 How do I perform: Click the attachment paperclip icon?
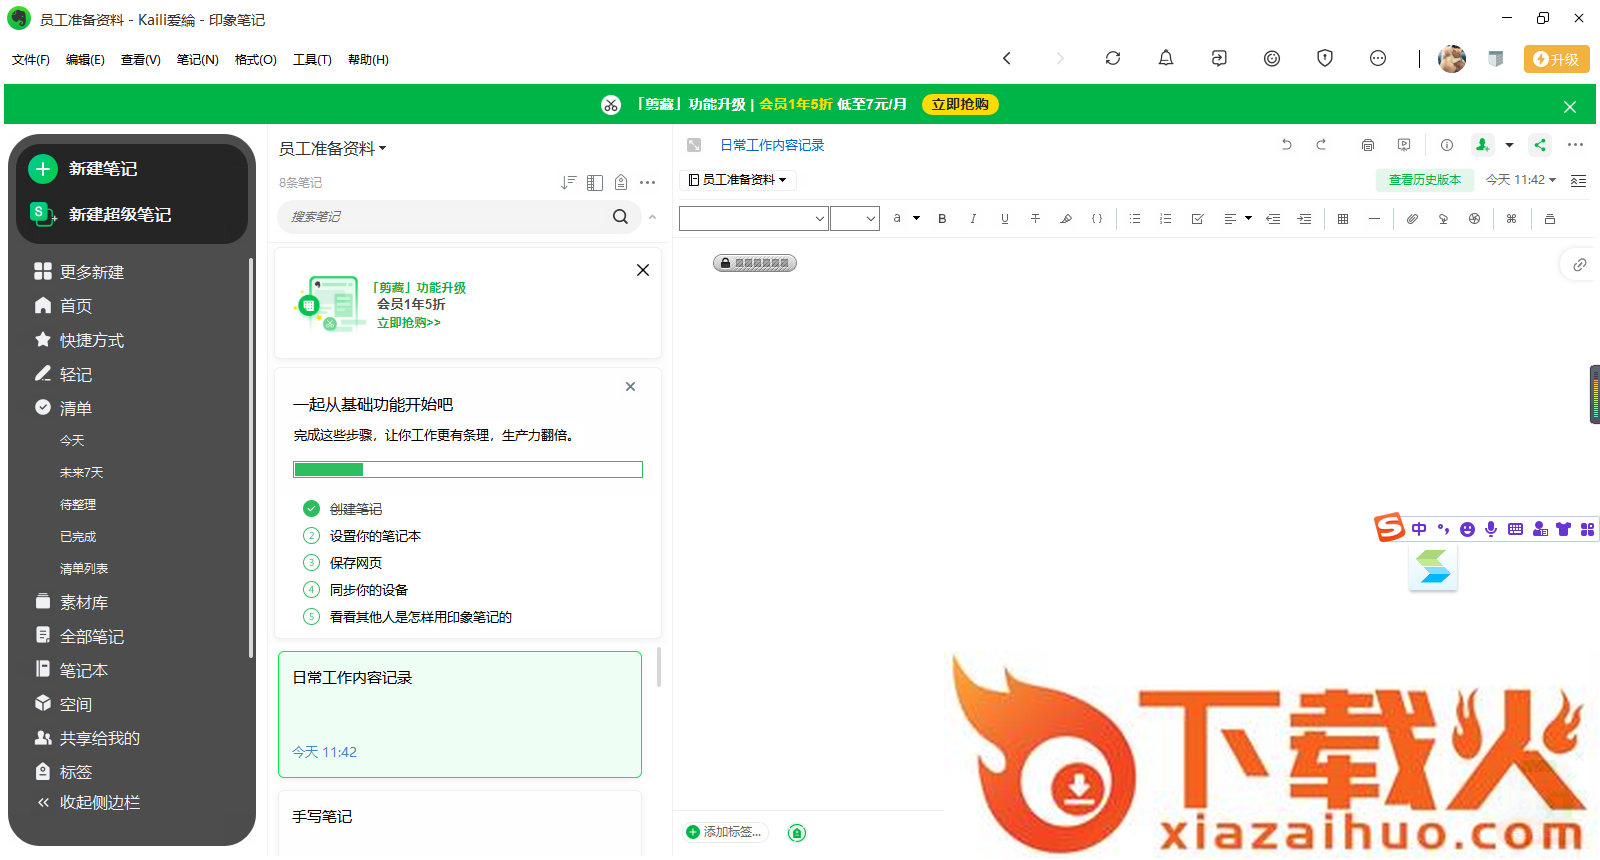point(1412,219)
